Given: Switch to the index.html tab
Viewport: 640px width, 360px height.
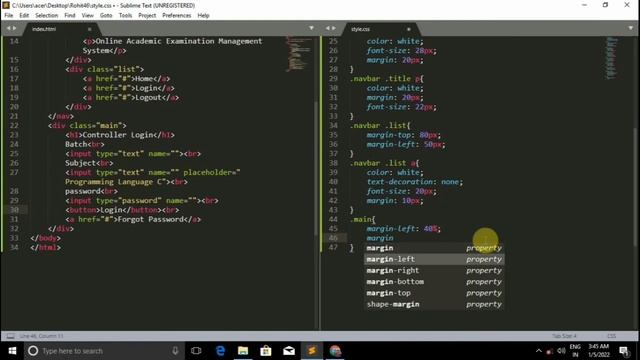Looking at the screenshot, I should point(44,29).
